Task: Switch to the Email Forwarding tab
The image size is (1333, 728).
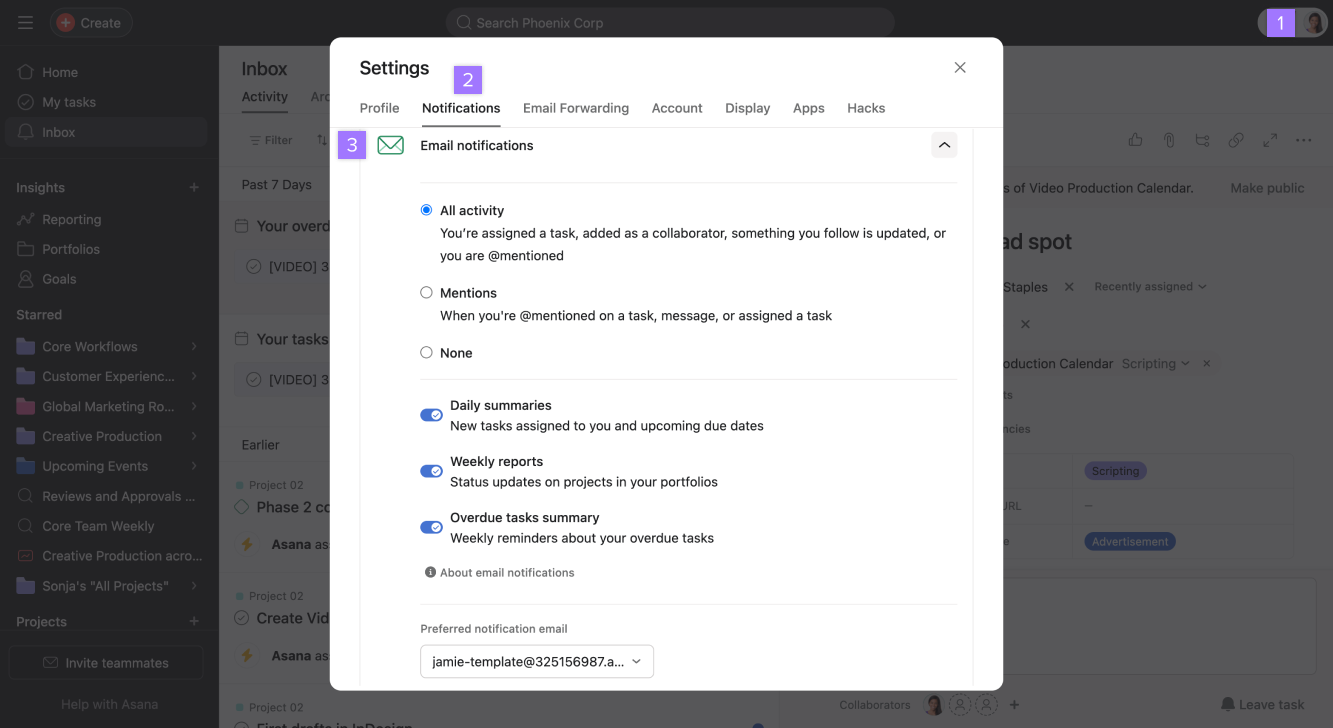Action: click(576, 108)
